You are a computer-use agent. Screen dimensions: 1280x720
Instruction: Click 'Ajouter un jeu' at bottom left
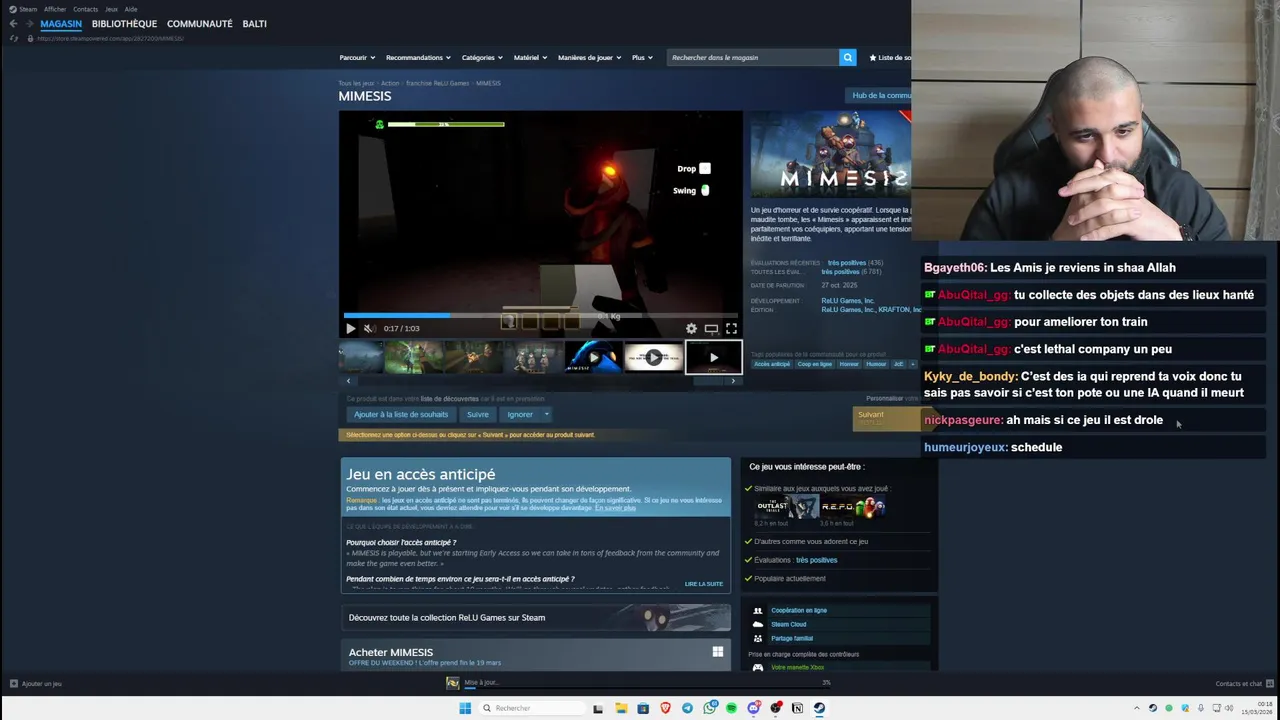pos(36,684)
